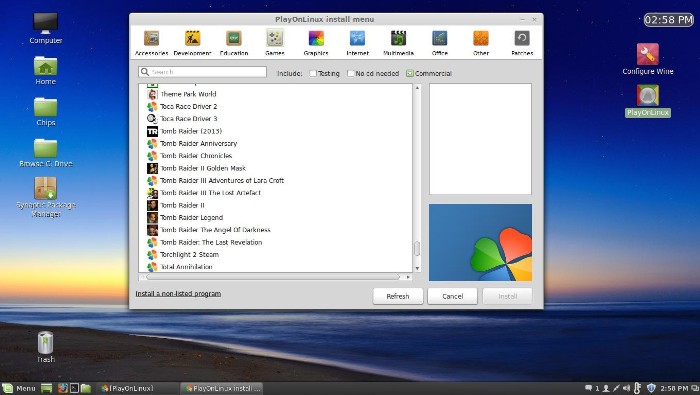
Task: Click the horizontal scroll right arrow
Action: [408, 277]
